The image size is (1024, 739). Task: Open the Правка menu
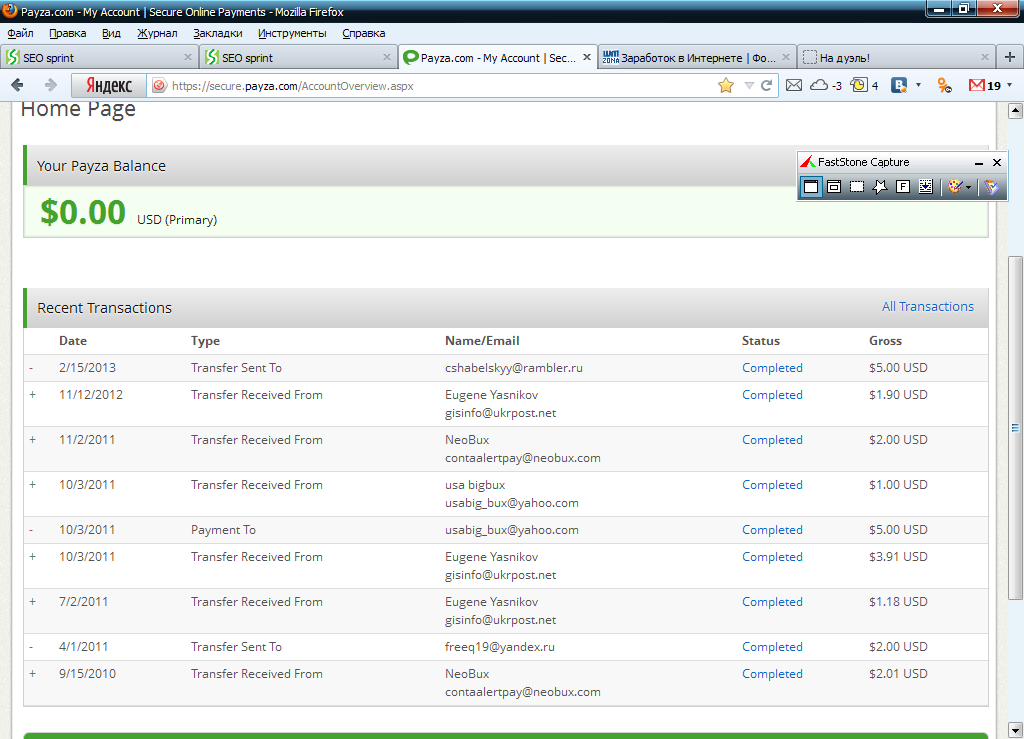[x=67, y=33]
